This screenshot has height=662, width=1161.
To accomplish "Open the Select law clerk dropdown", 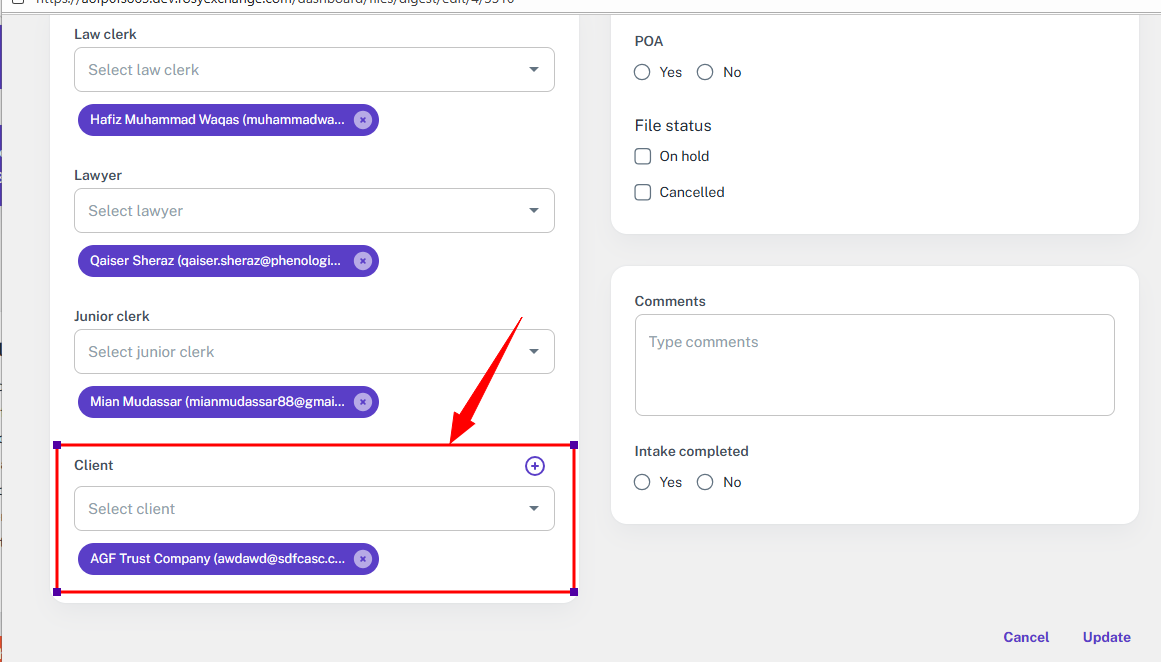I will click(314, 70).
